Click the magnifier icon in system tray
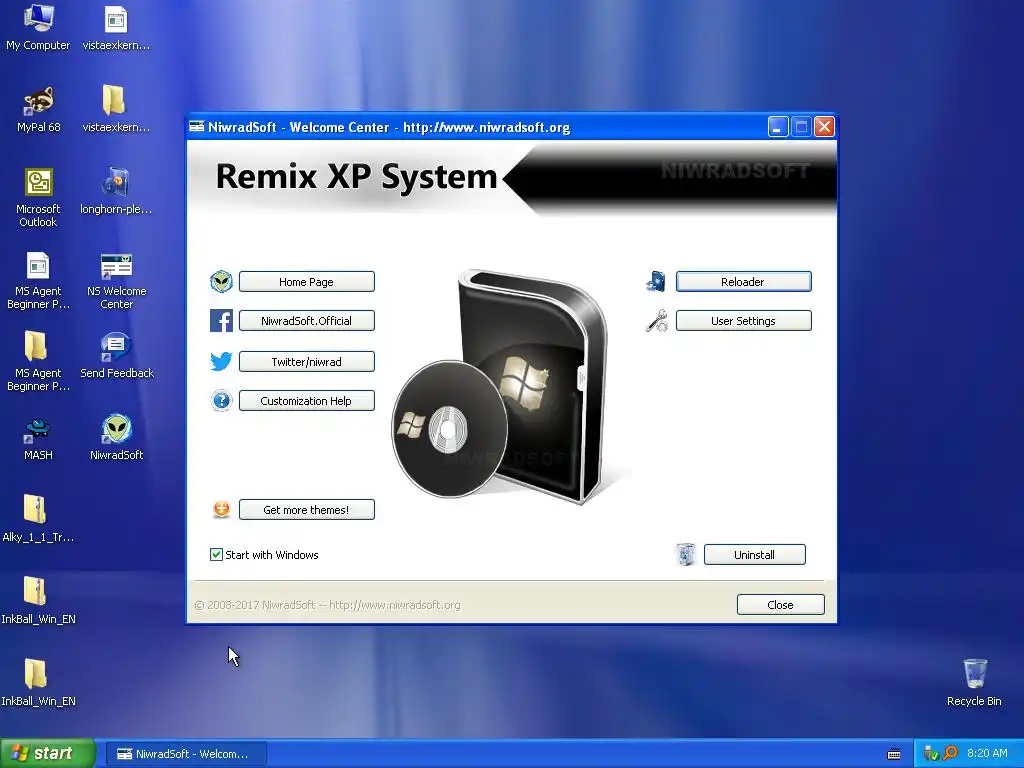 click(950, 753)
